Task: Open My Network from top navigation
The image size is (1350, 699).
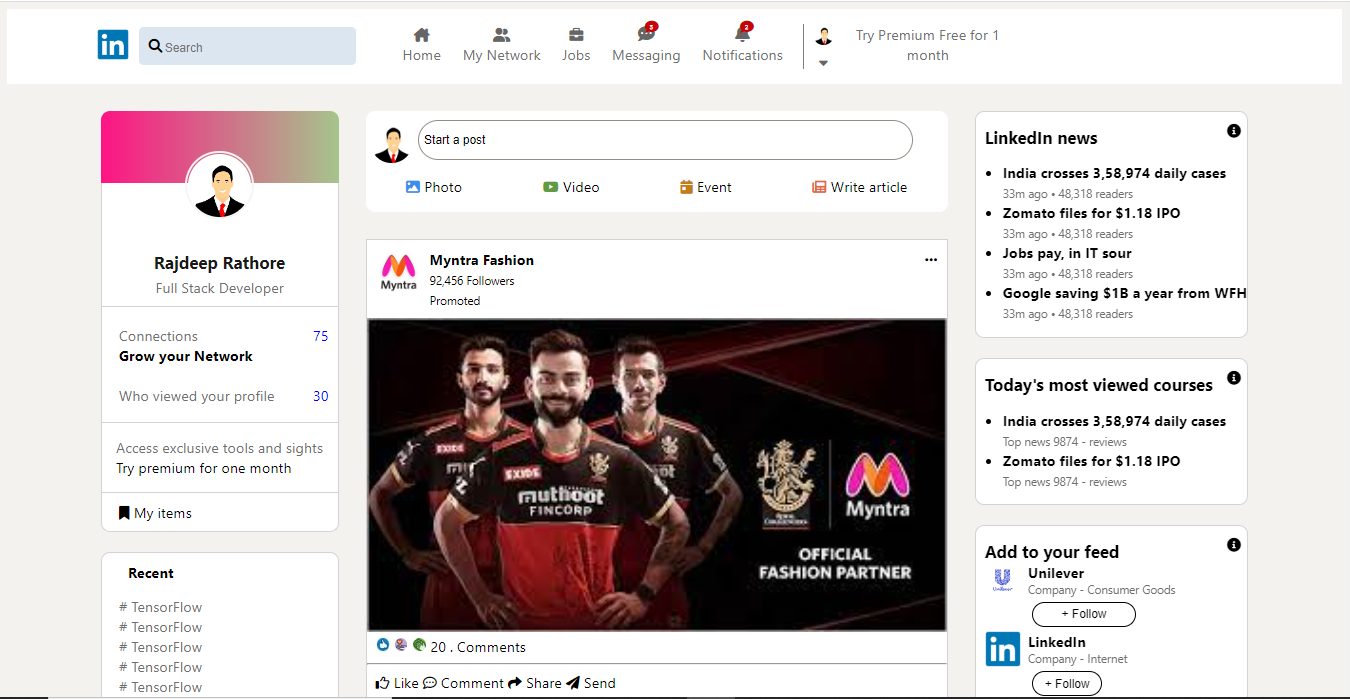Action: (x=501, y=35)
